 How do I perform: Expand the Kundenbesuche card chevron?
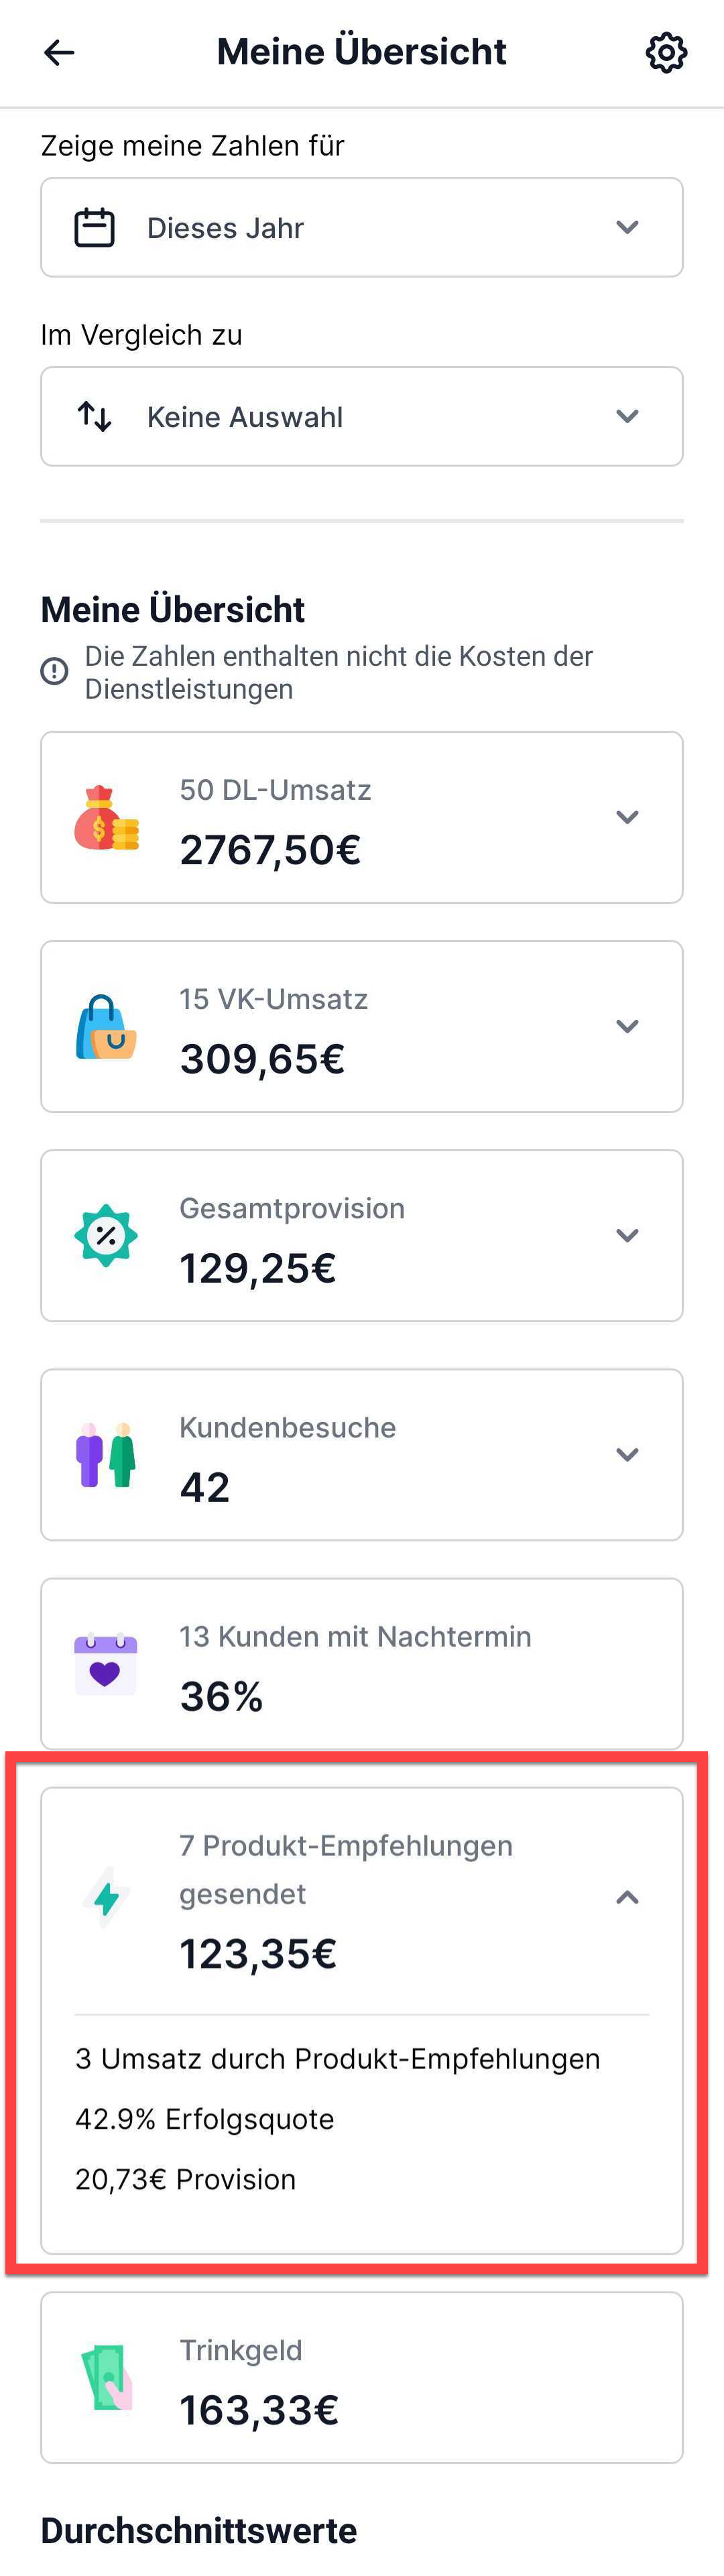point(627,1454)
